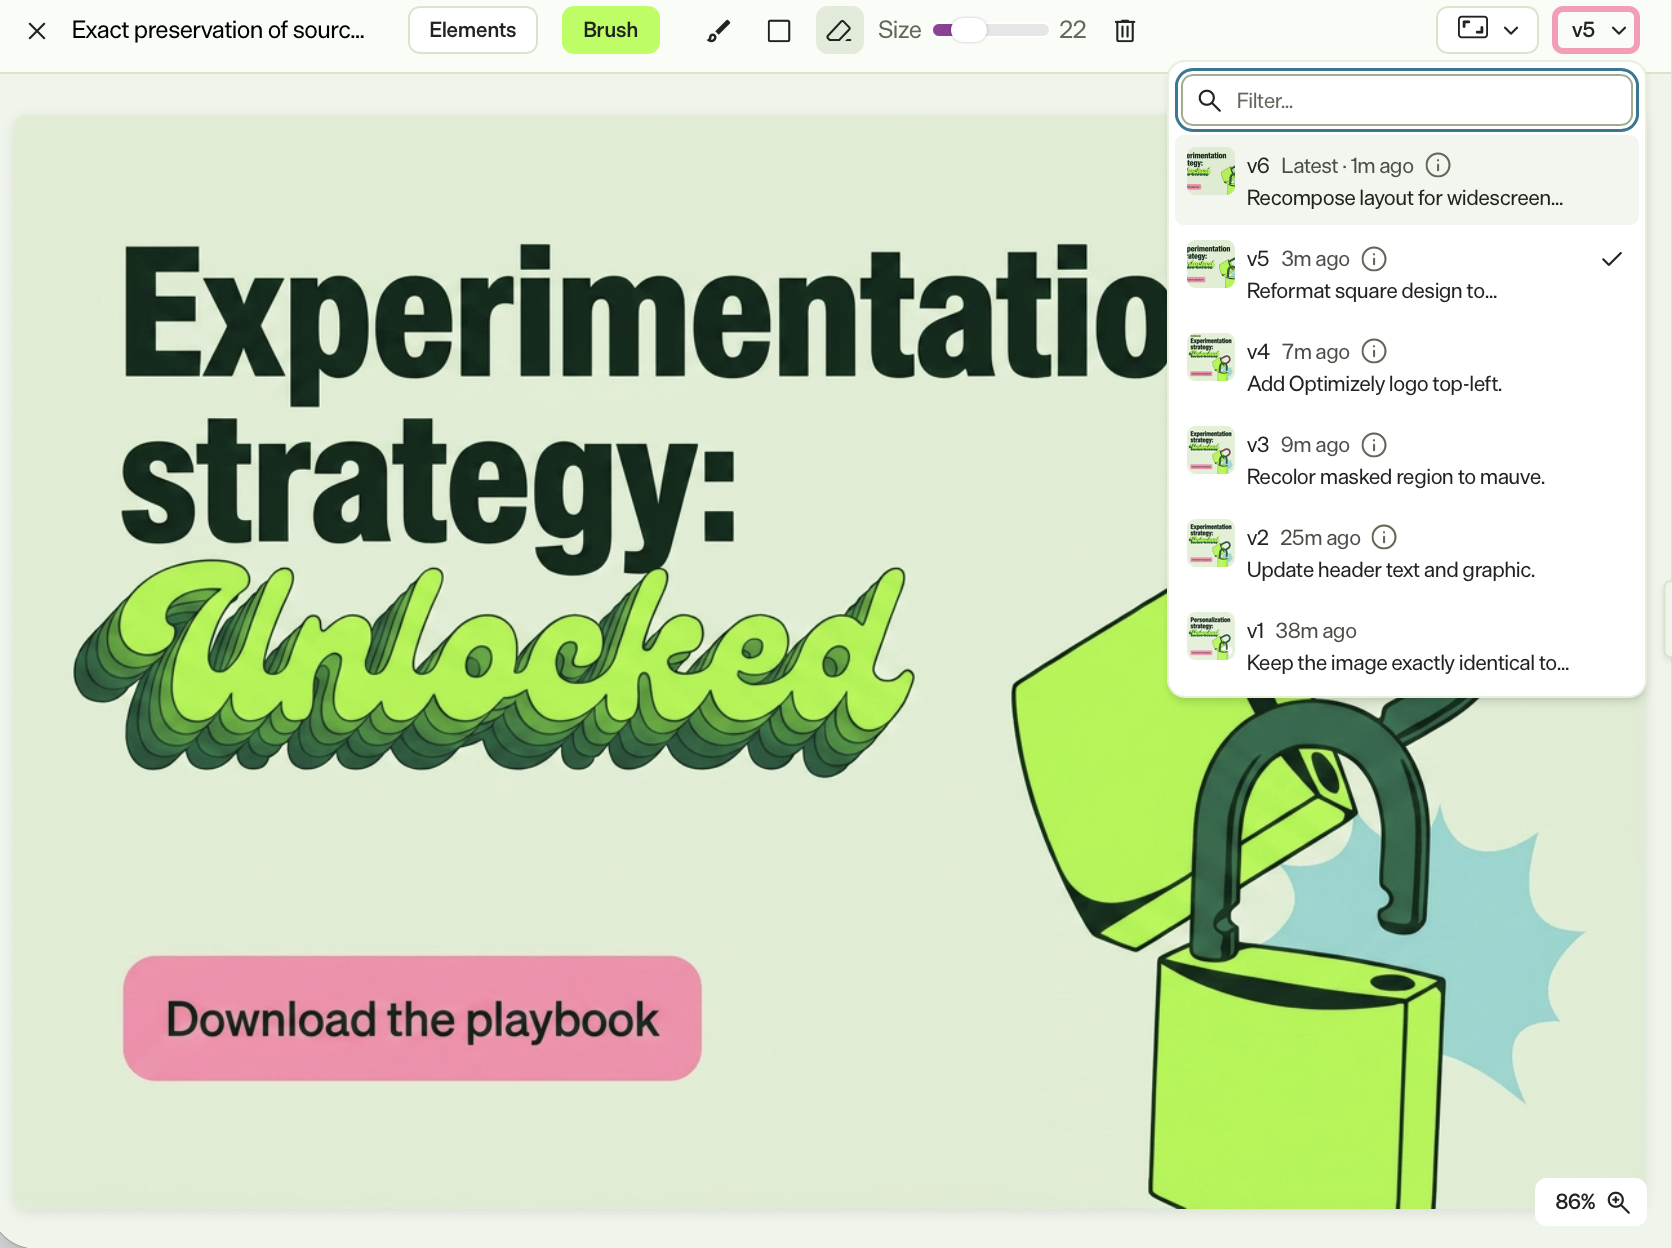The height and width of the screenshot is (1248, 1672).
Task: Close the editor with X icon
Action: (37, 31)
